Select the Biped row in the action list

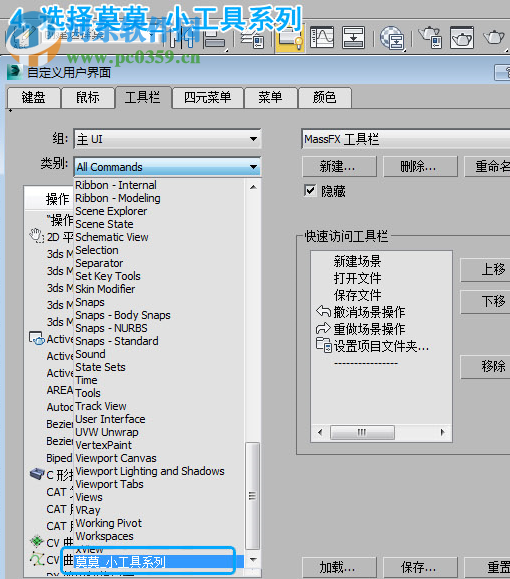59,458
